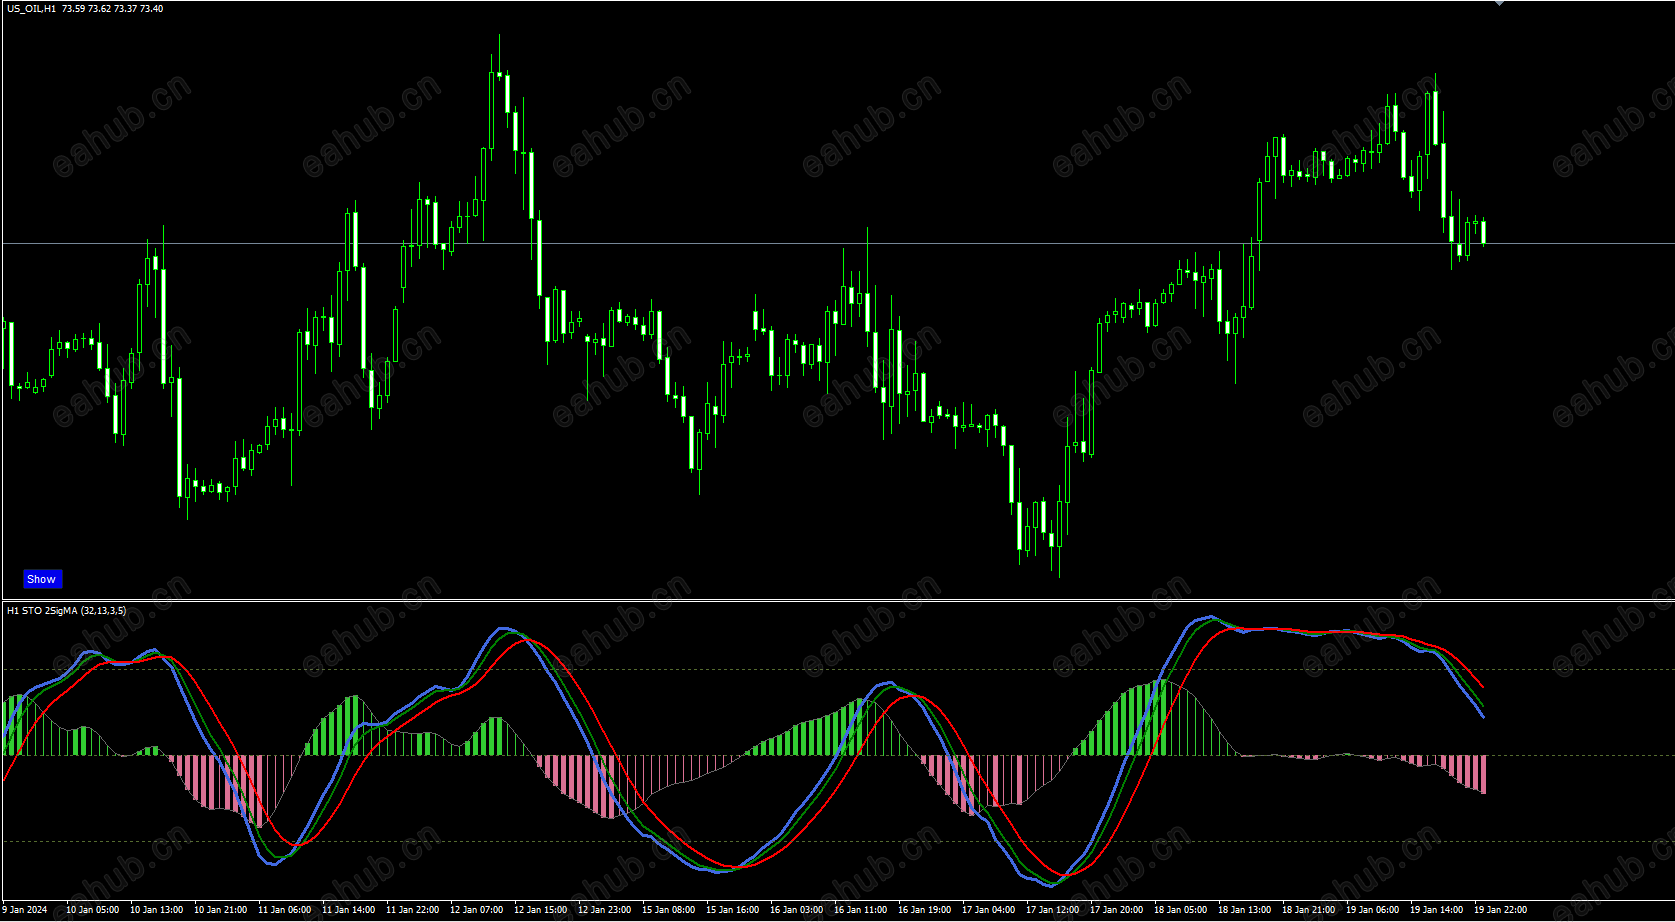Screen dimensions: 1675x922
Task: Click the 10 Jan 05:00 time label
Action: (x=92, y=910)
